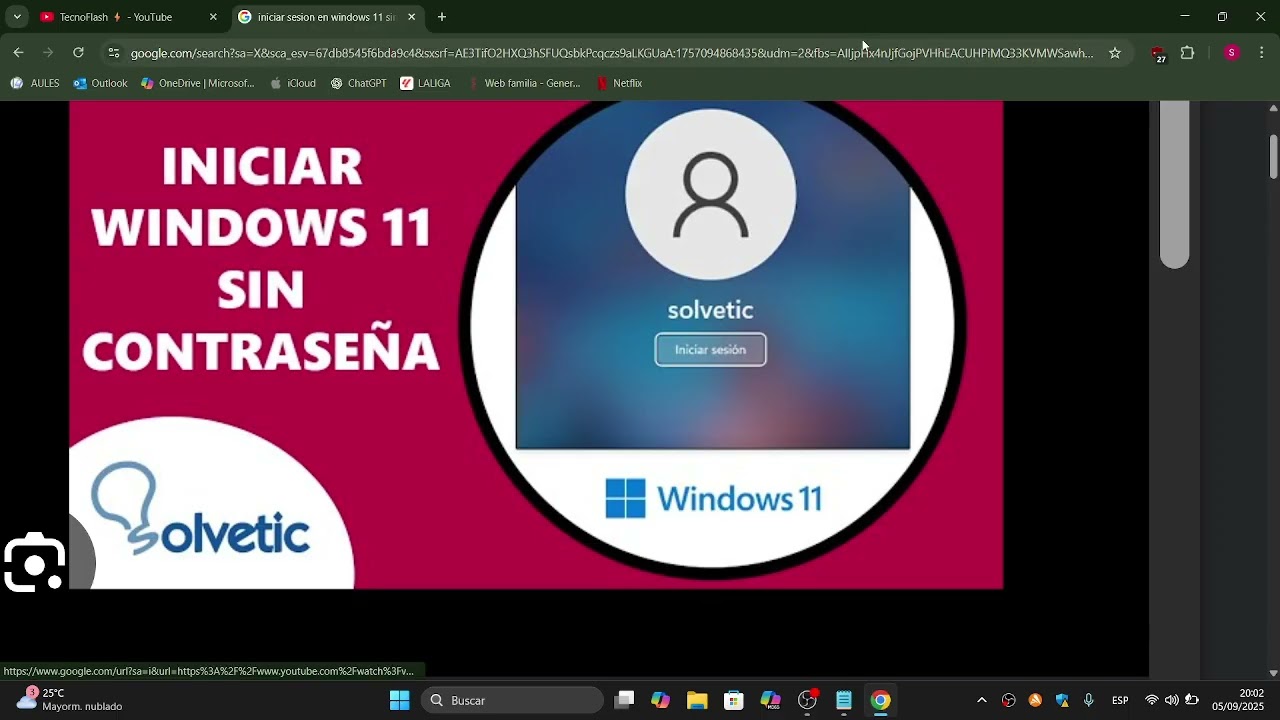Search the image with Google Lens icon
The height and width of the screenshot is (720, 1280).
coord(34,563)
